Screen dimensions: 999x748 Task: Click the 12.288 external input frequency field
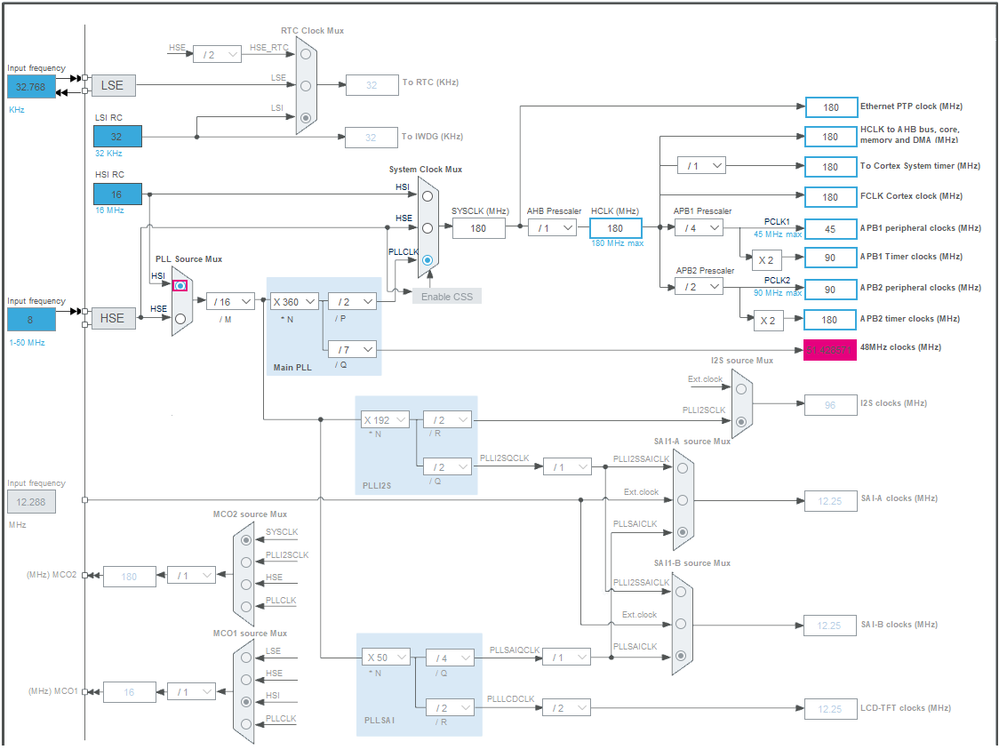click(31, 501)
